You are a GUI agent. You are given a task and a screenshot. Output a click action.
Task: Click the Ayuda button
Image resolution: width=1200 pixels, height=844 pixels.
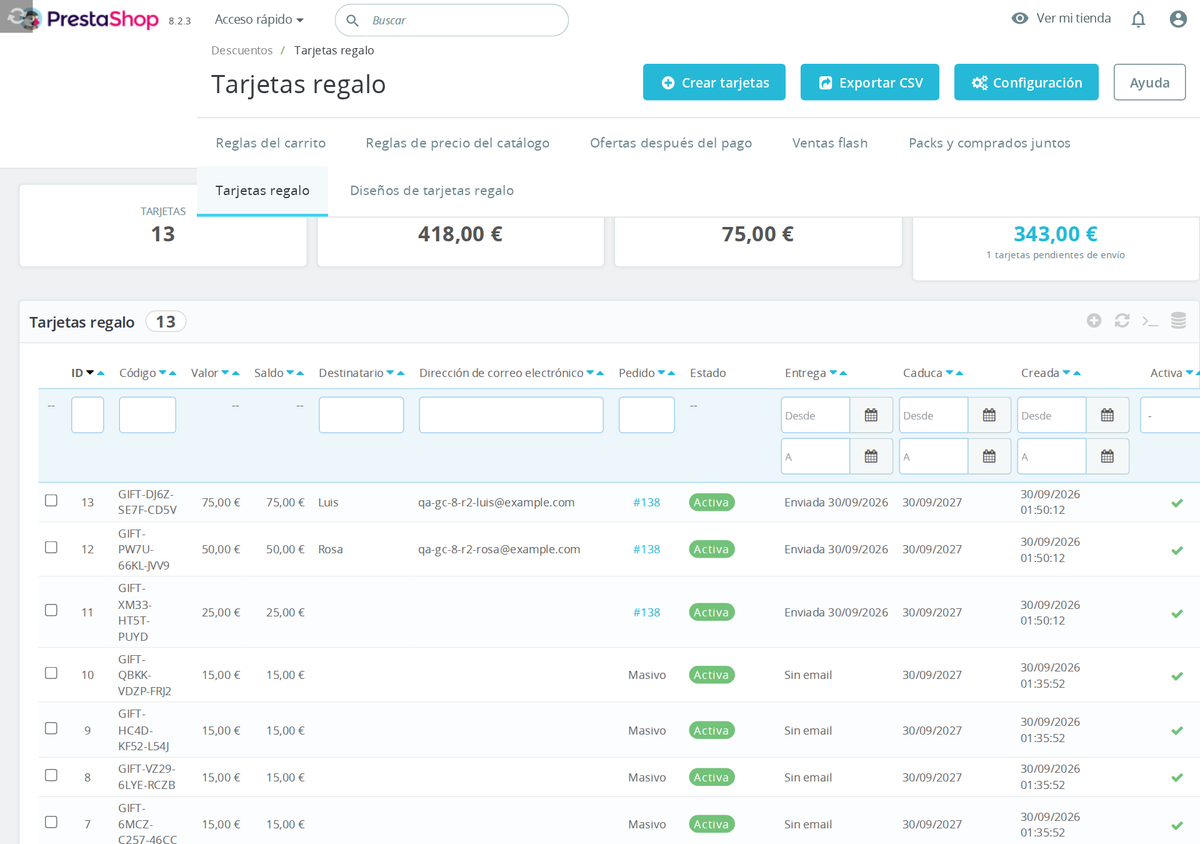pyautogui.click(x=1150, y=82)
